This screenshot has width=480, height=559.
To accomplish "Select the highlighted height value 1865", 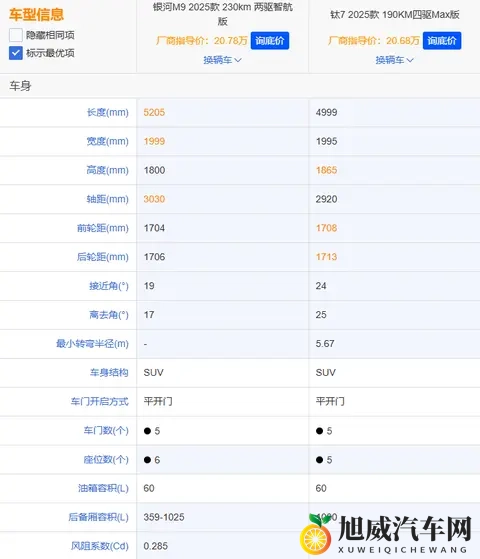I will point(326,170).
